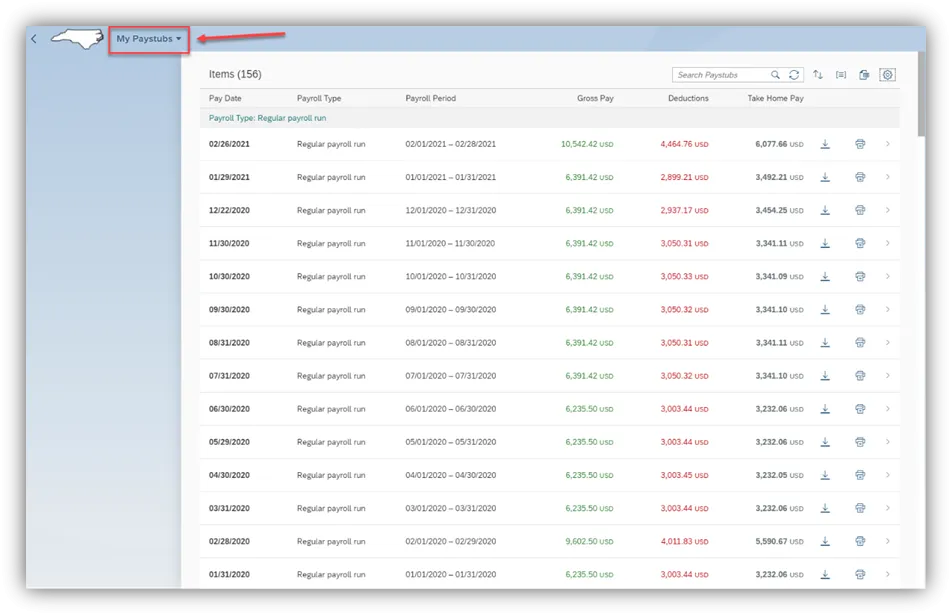This screenshot has width=951, height=615.
Task: Click the Gross Pay column header
Action: [595, 98]
